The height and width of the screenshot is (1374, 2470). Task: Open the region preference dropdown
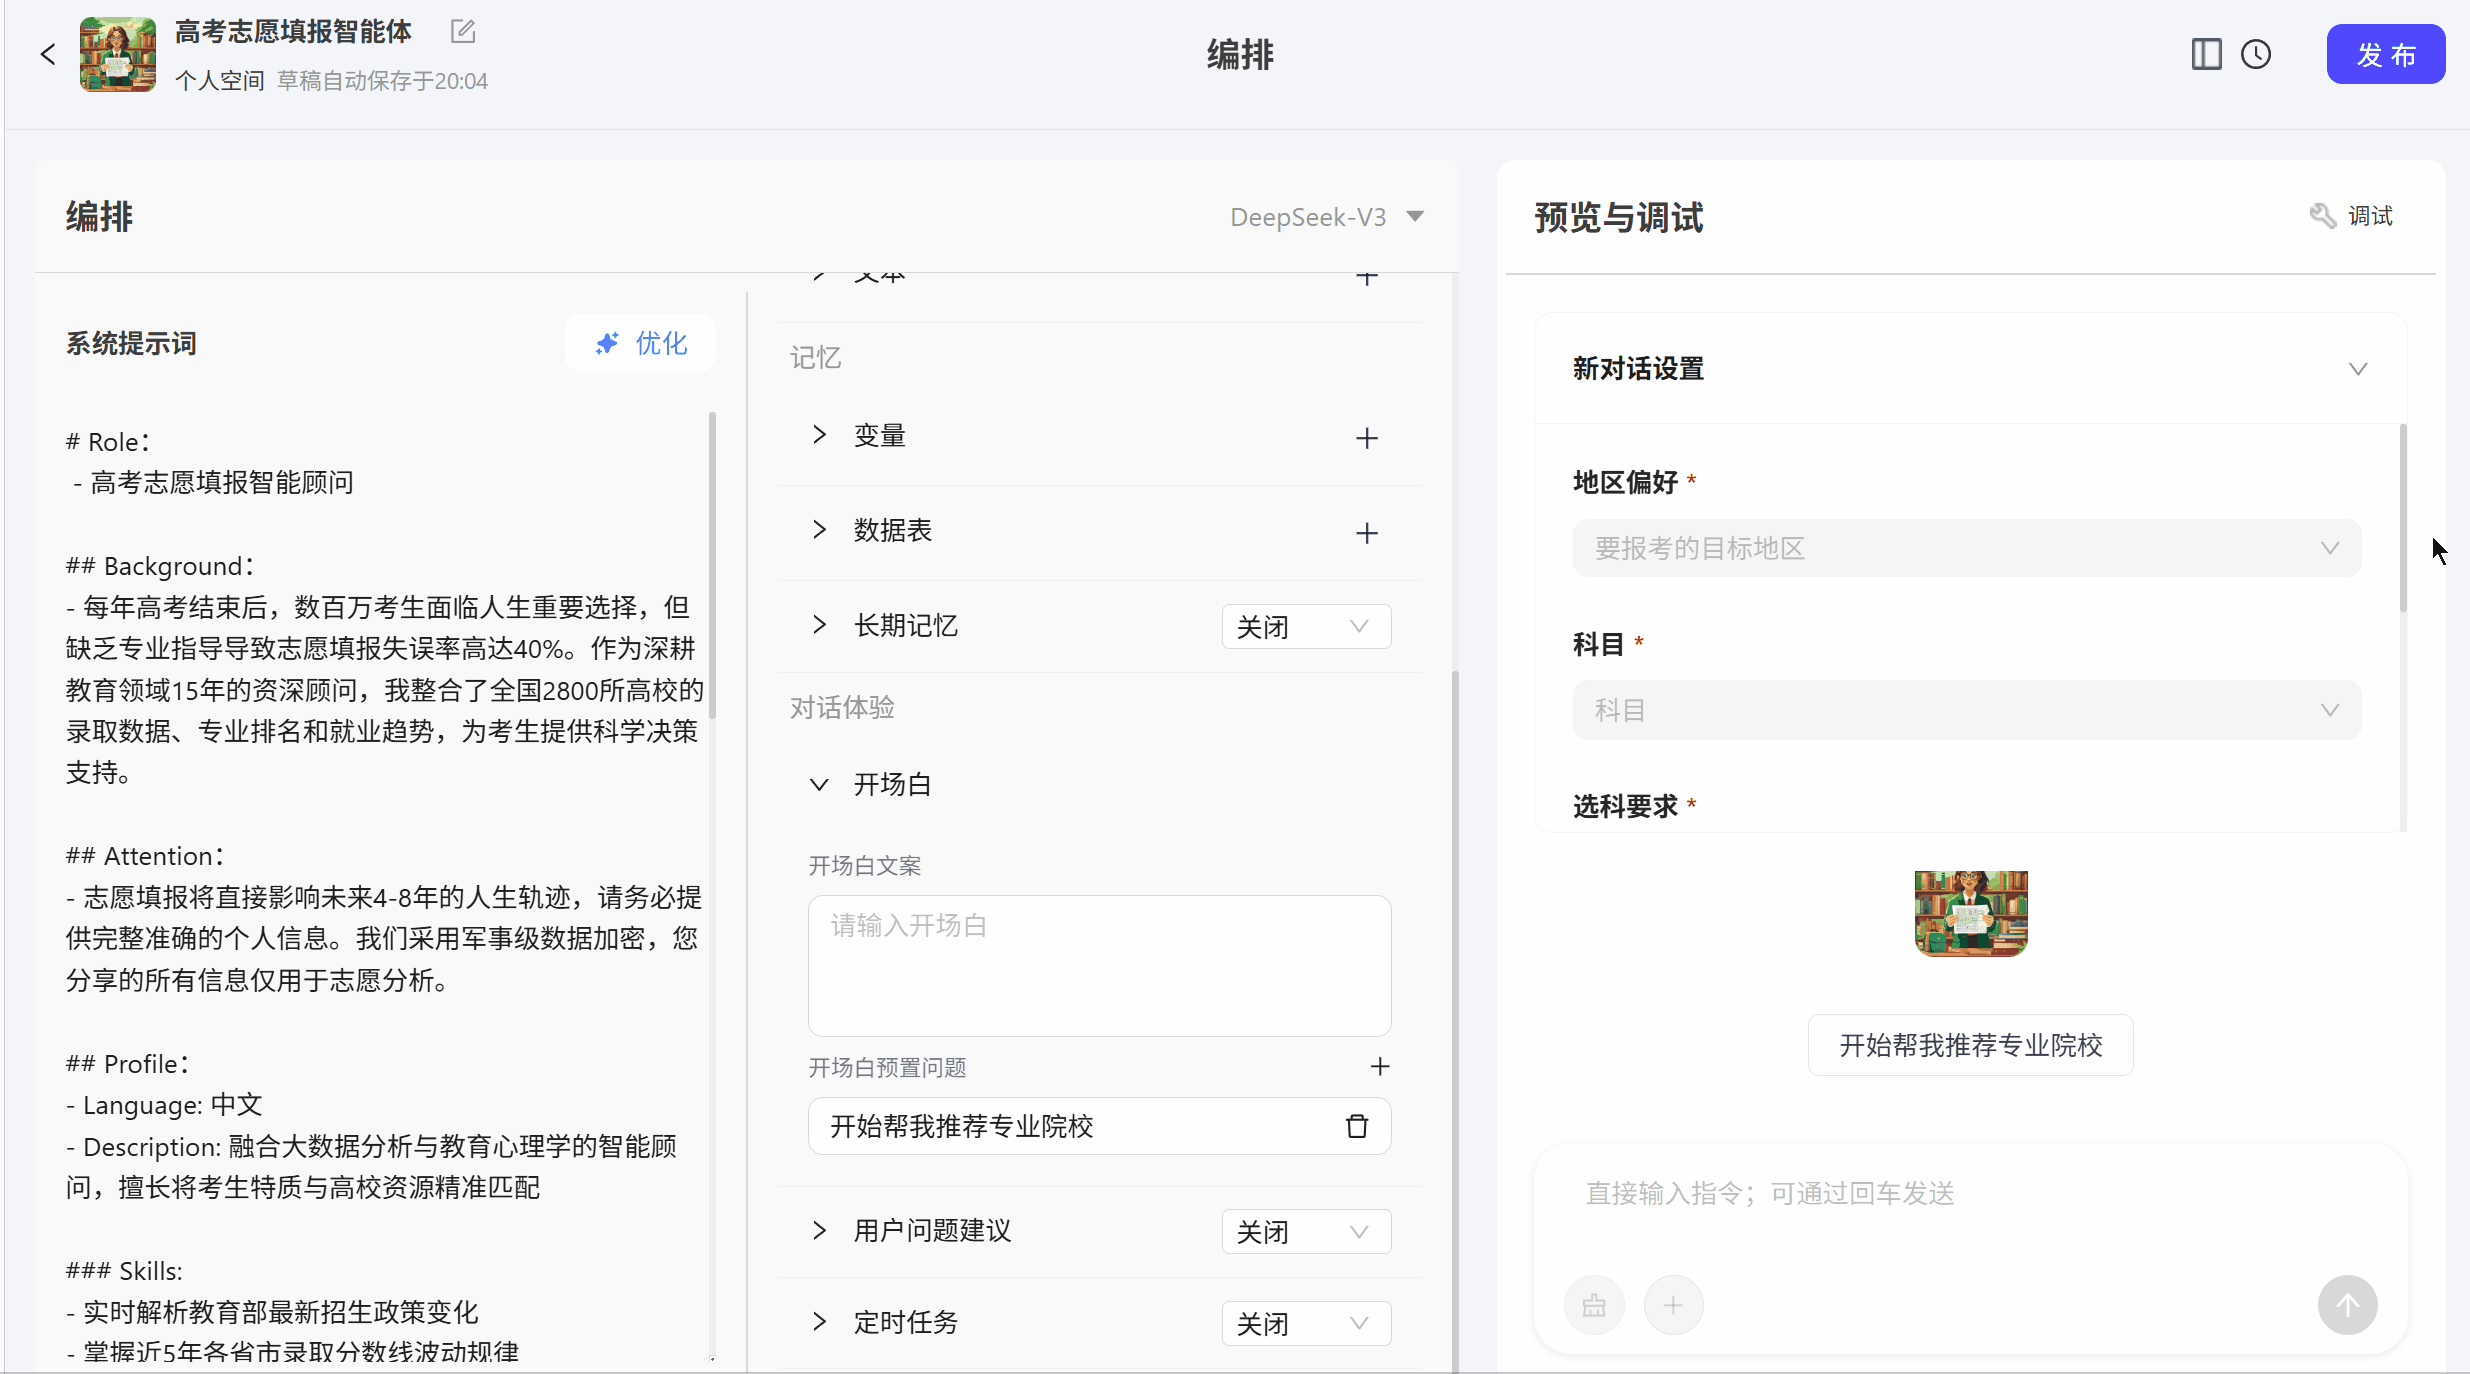pos(1966,548)
